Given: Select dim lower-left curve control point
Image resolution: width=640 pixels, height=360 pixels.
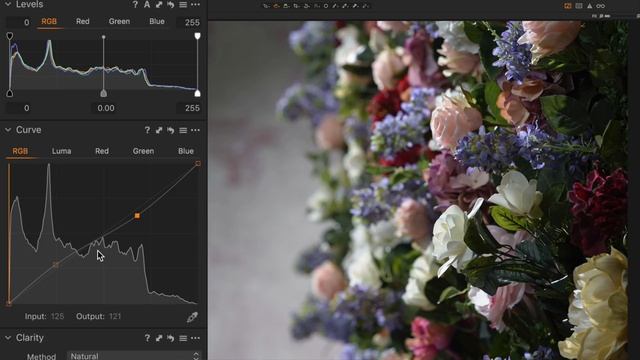Looking at the screenshot, I should (x=56, y=265).
